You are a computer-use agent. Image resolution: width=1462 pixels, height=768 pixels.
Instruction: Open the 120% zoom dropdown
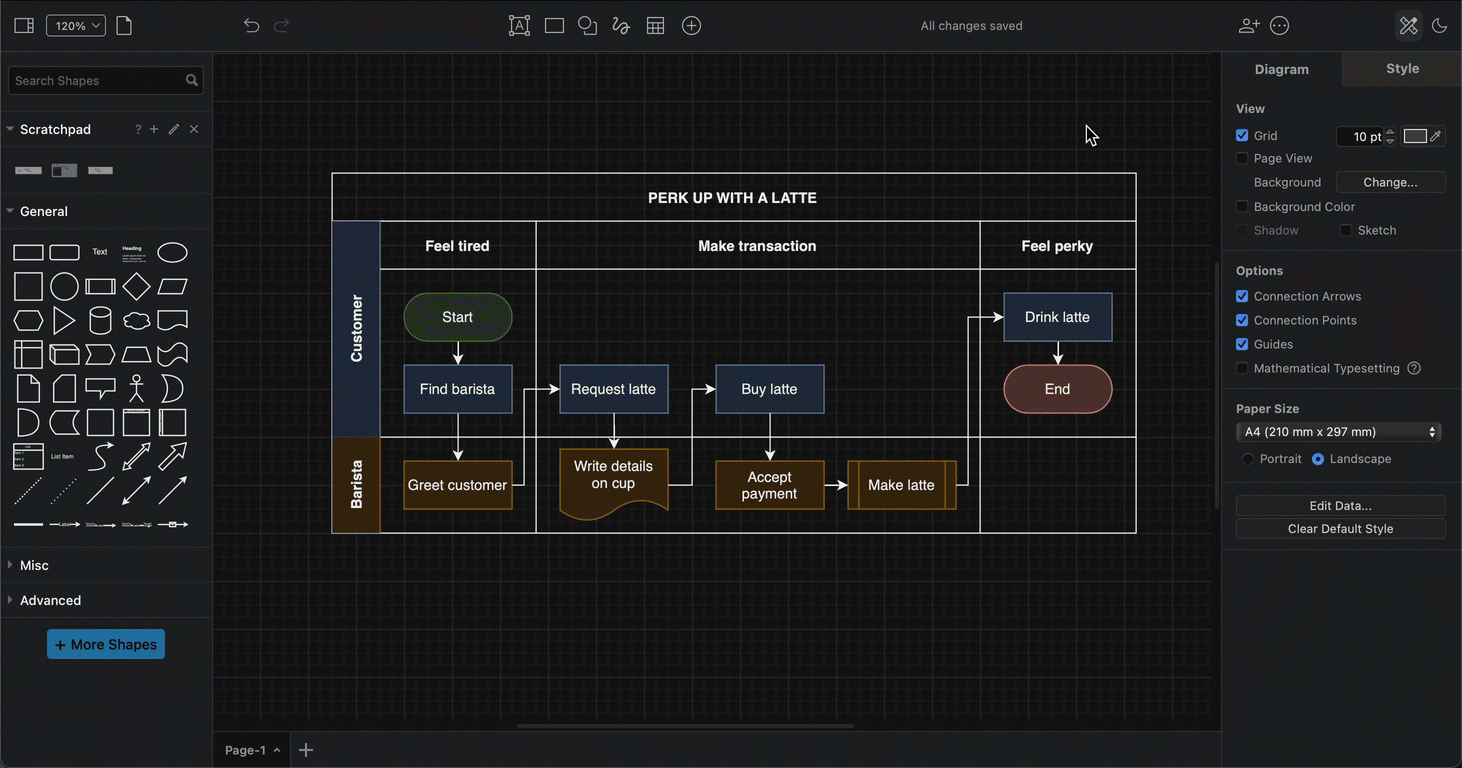pos(76,26)
